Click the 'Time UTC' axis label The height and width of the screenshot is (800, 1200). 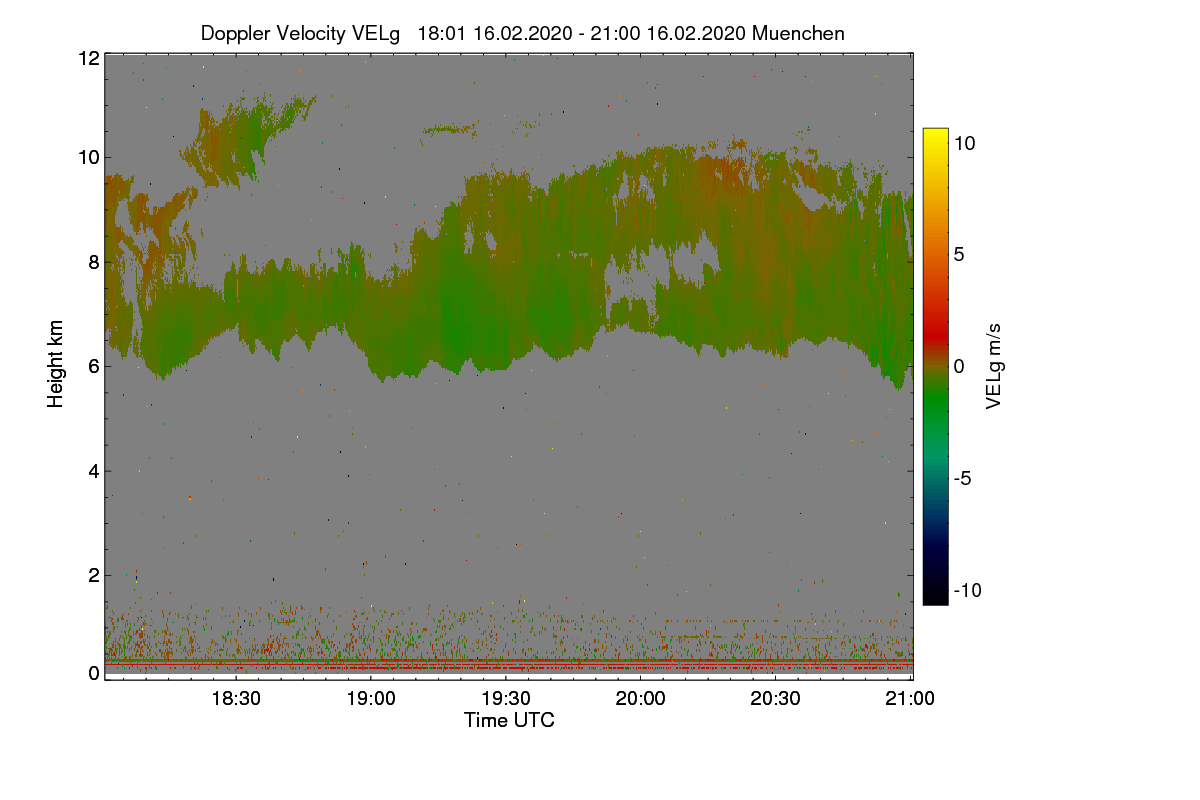509,720
